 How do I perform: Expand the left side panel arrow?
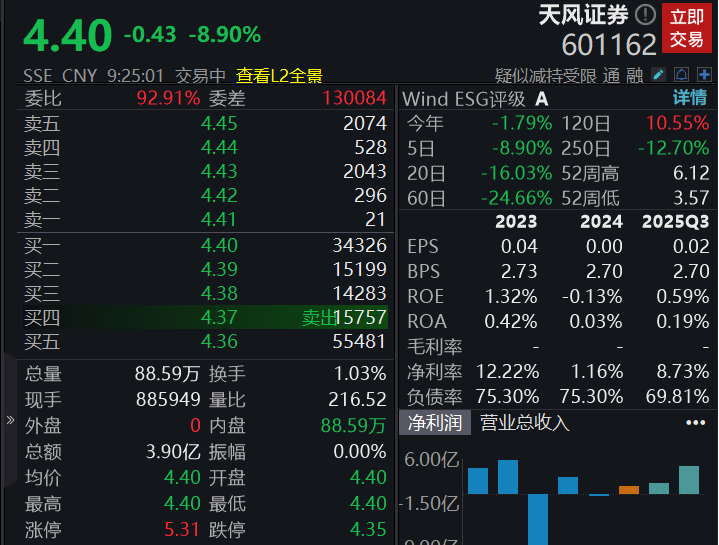click(x=10, y=420)
